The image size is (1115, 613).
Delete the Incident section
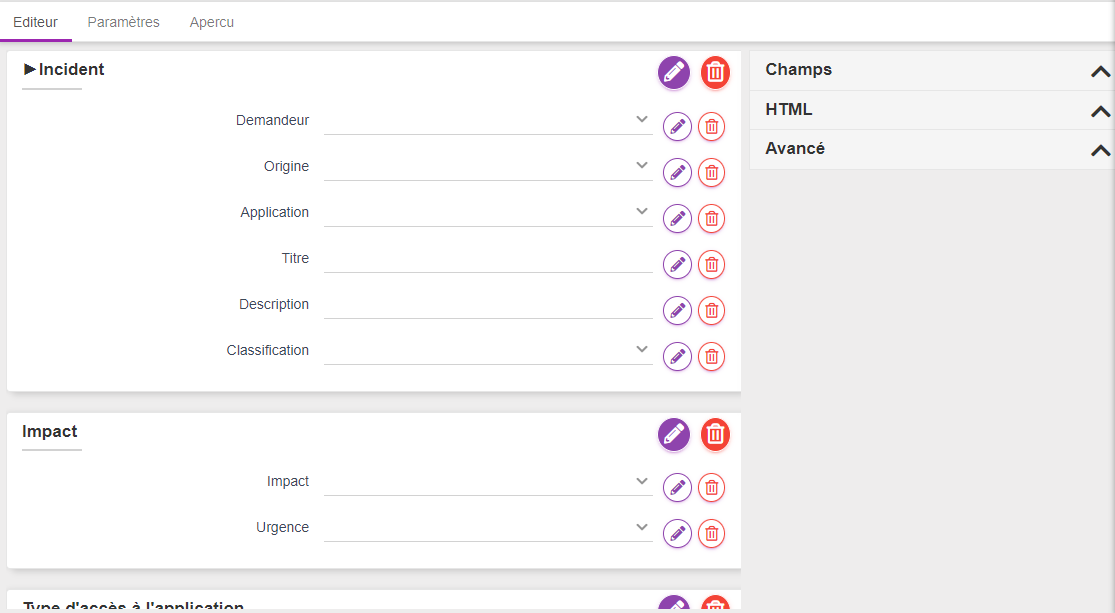(715, 72)
